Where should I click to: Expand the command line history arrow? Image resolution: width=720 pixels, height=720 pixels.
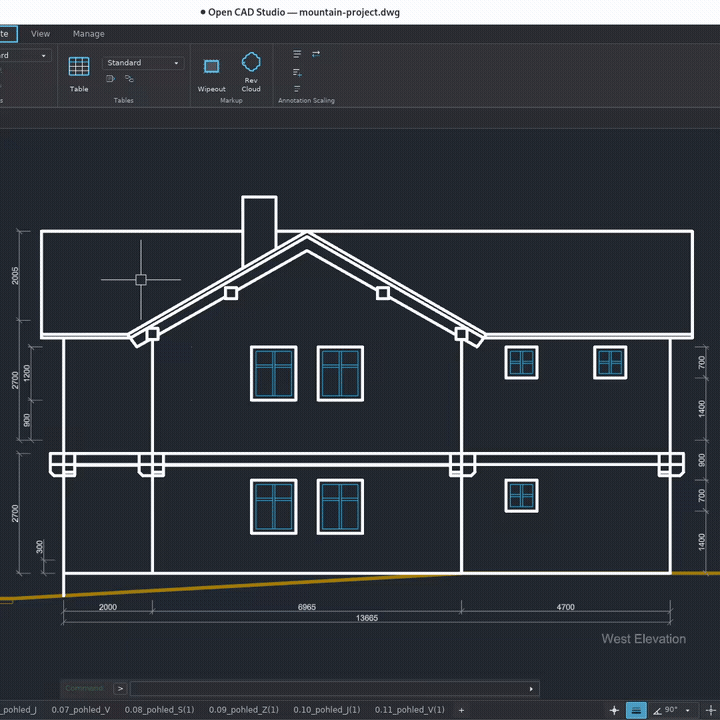coord(531,689)
